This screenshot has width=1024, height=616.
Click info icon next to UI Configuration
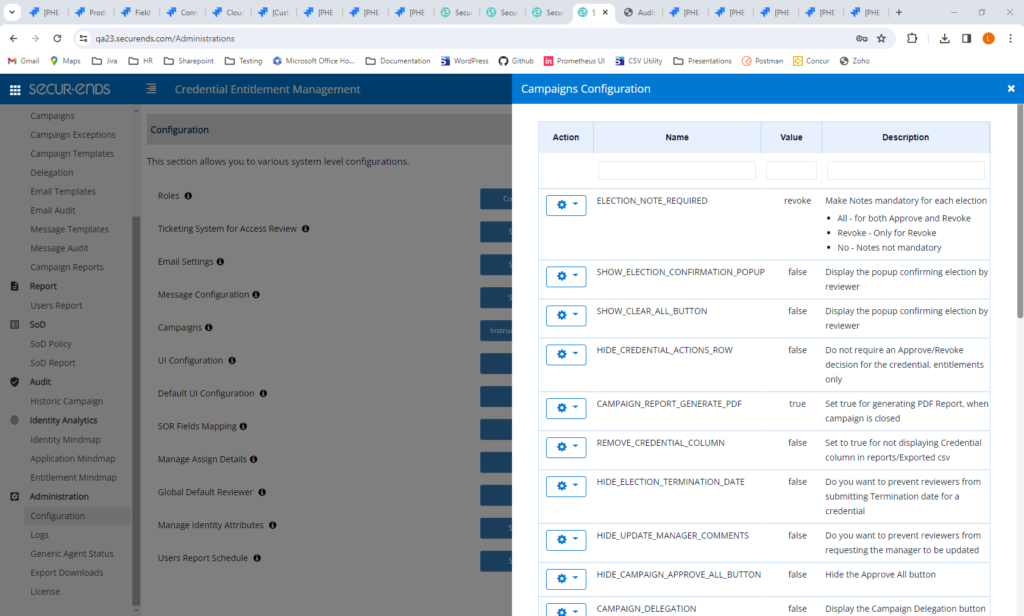232,361
